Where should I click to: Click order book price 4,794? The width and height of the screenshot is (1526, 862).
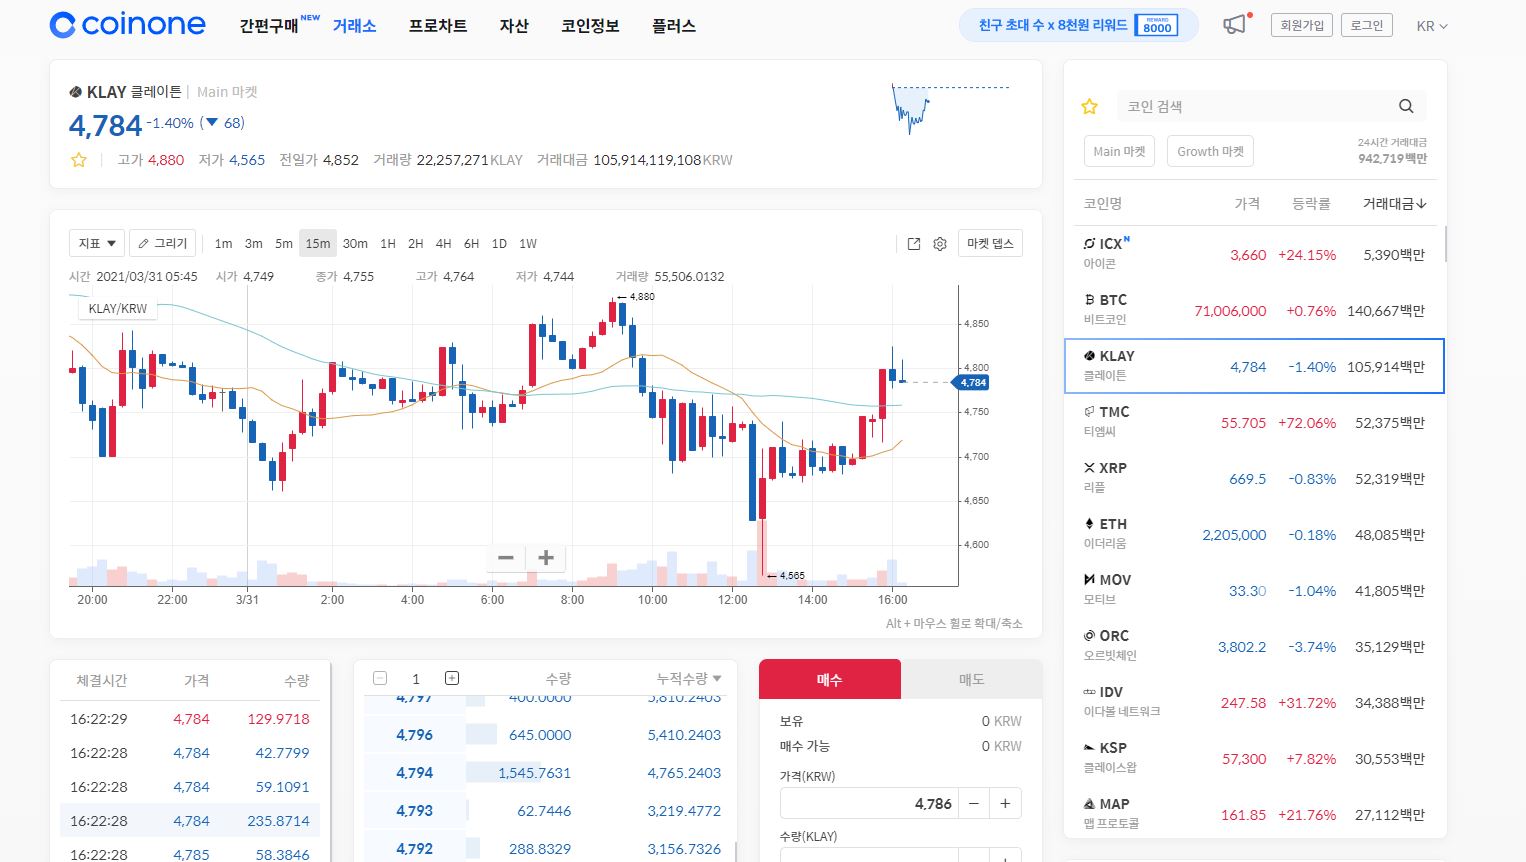coord(414,773)
